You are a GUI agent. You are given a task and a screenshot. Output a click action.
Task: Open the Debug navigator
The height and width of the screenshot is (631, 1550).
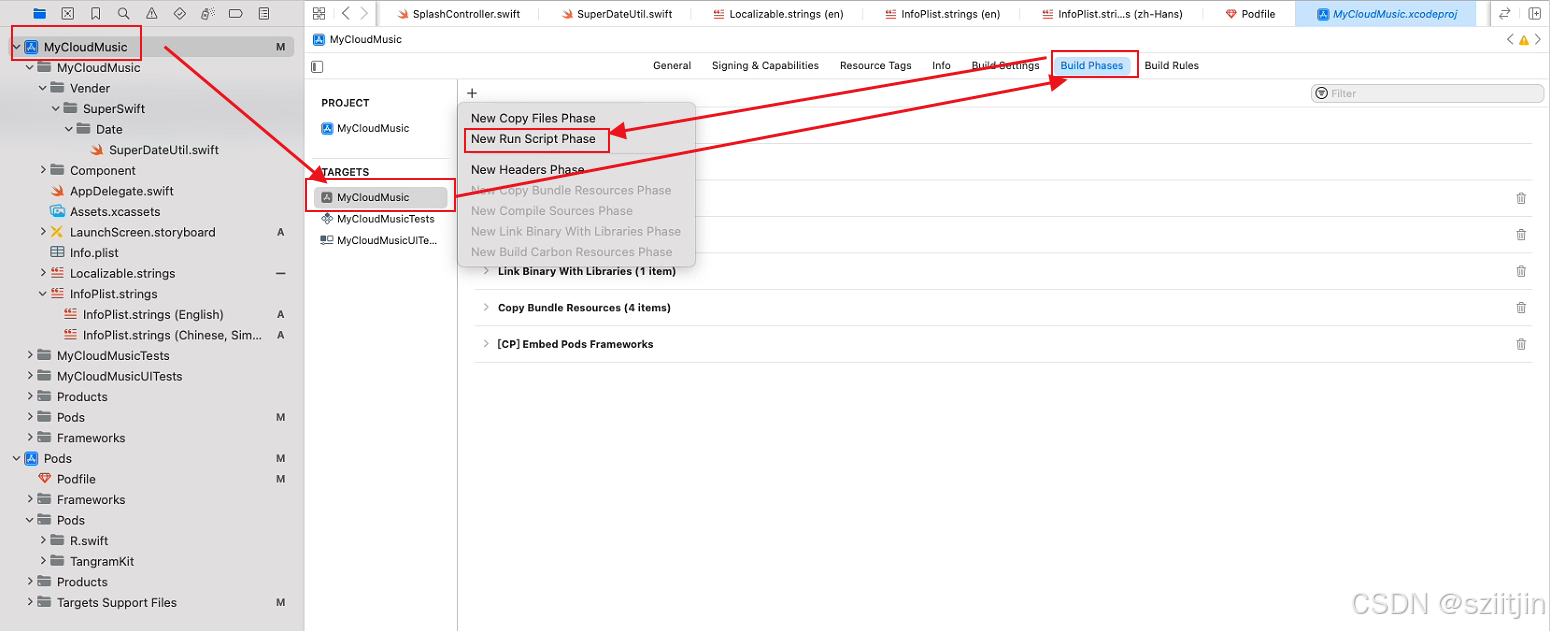[x=207, y=14]
